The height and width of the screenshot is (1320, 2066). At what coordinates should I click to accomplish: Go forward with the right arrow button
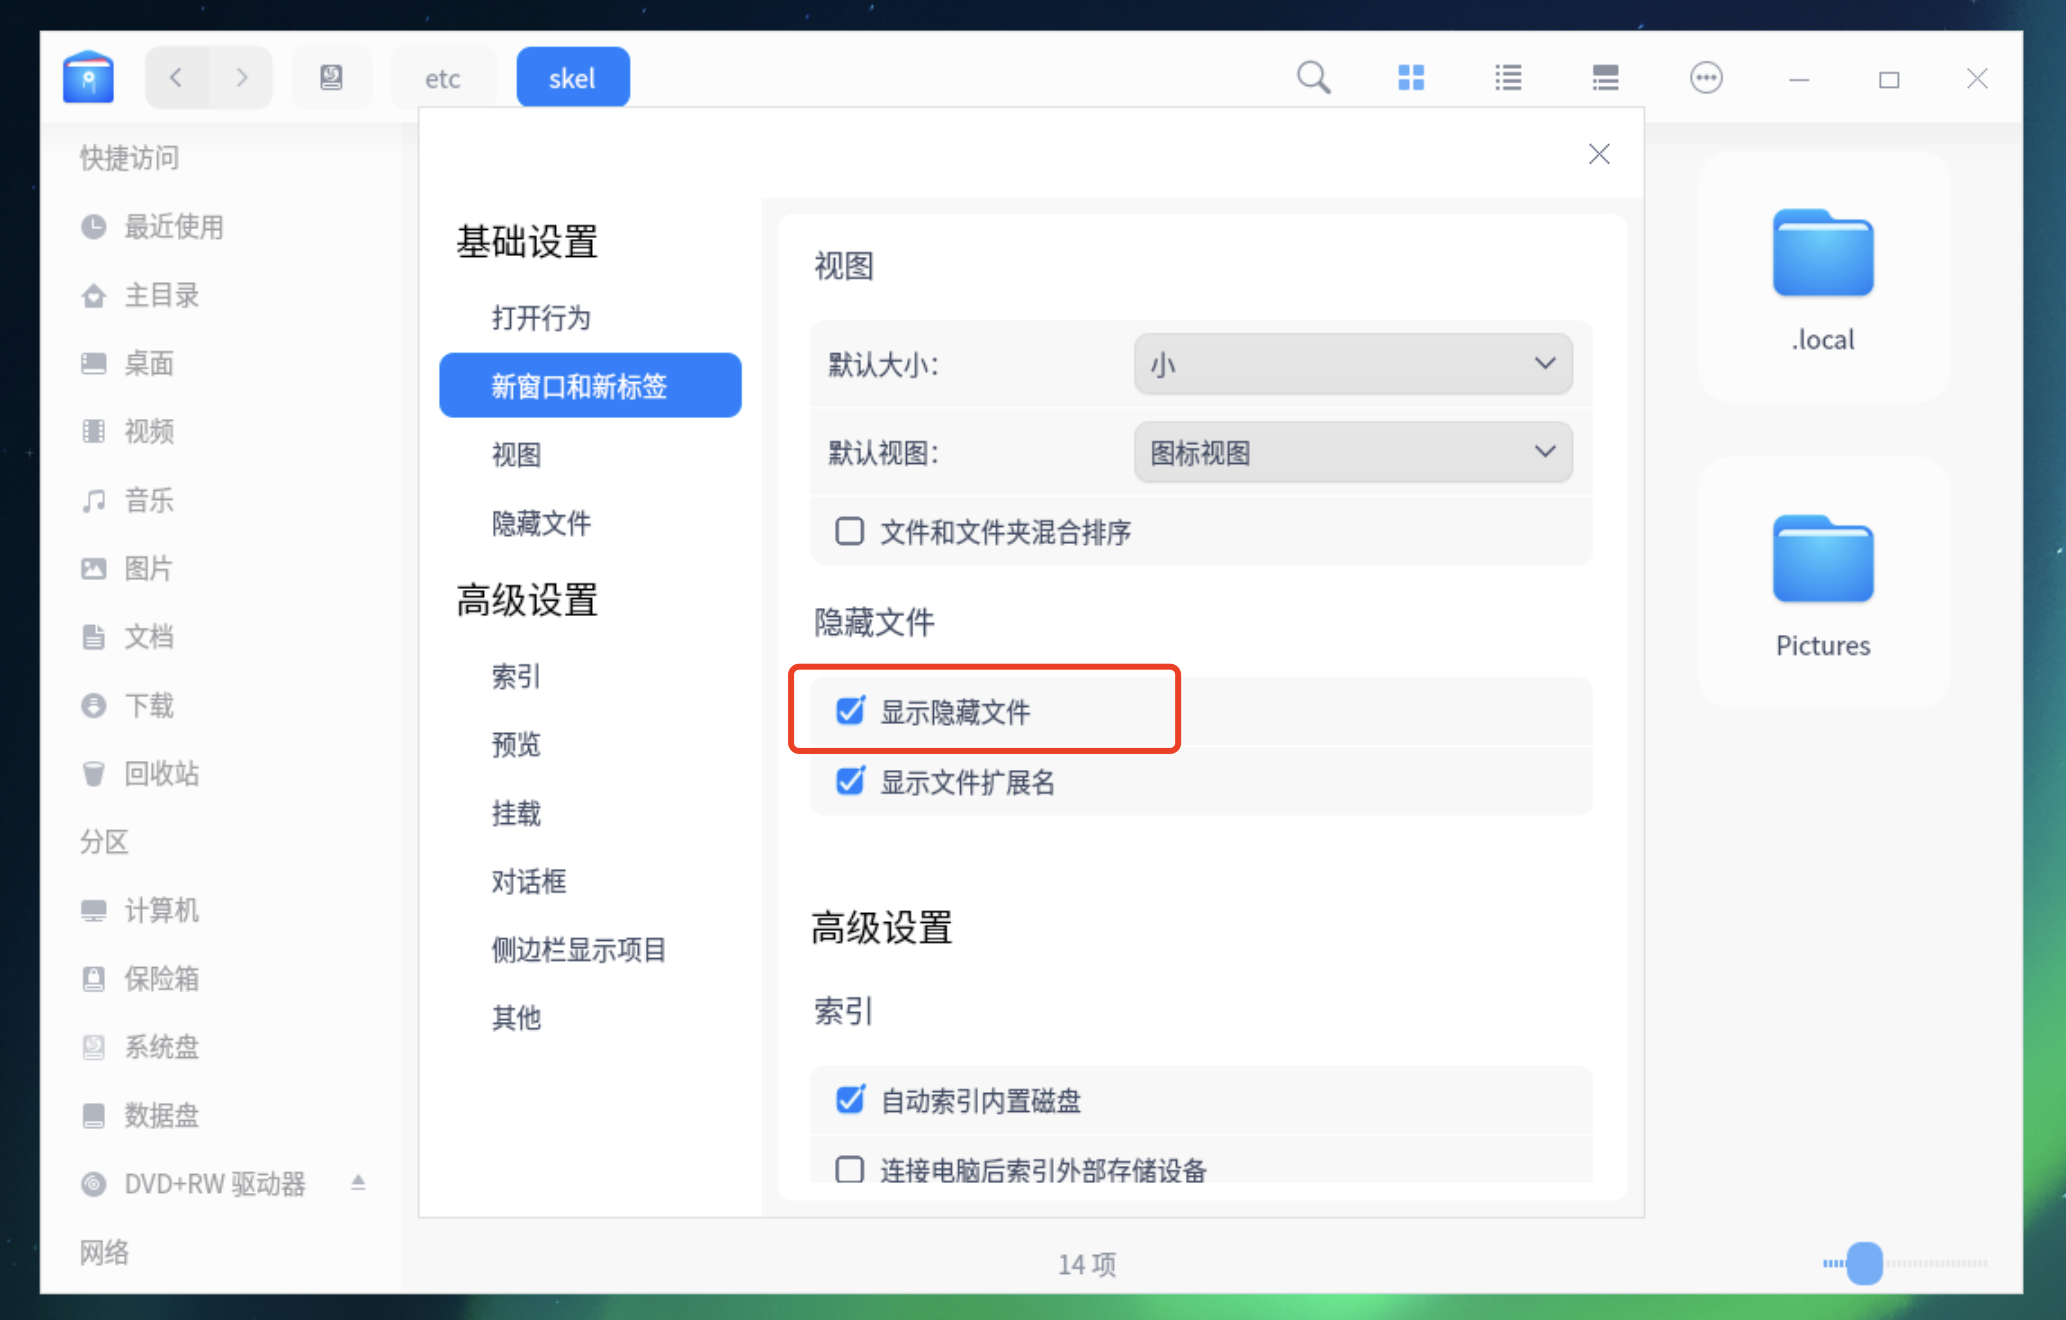(241, 77)
